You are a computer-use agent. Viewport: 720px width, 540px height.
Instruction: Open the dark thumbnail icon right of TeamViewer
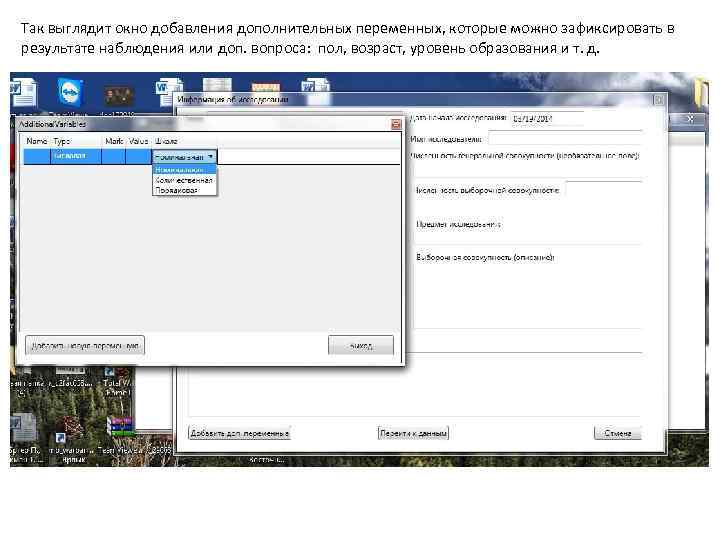(x=118, y=96)
